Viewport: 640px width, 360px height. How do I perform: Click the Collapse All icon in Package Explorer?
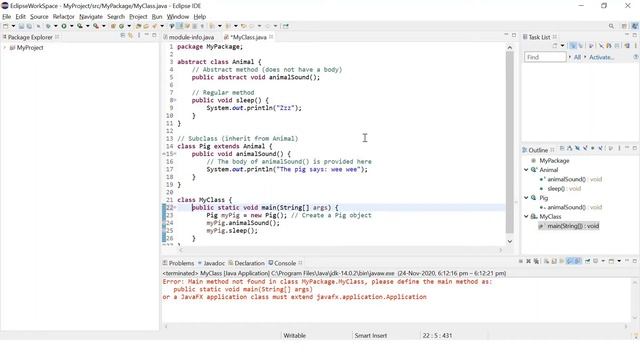(122, 36)
